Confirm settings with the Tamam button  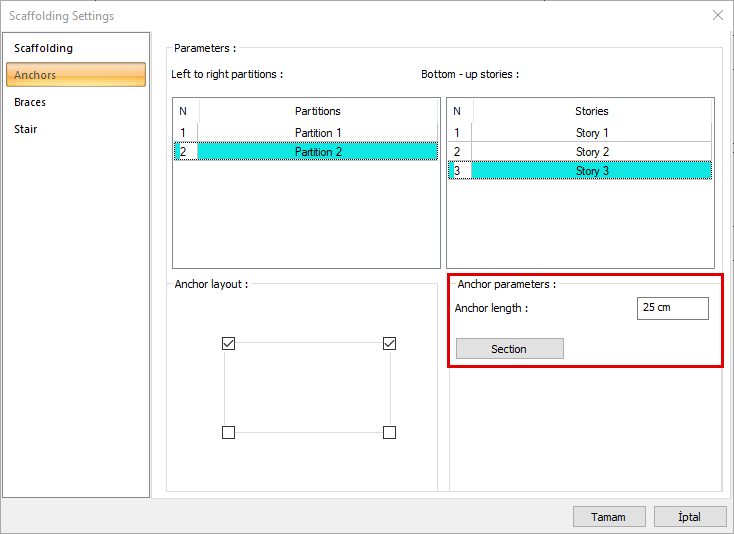click(x=608, y=517)
